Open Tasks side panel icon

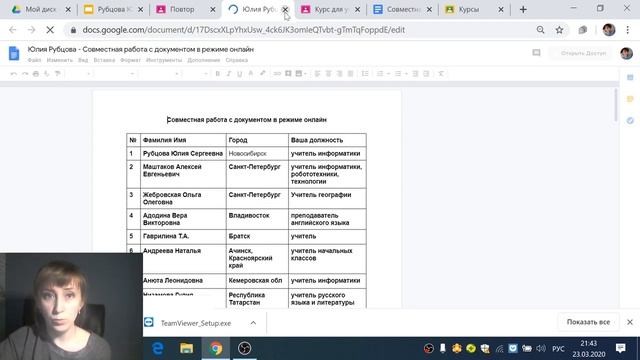630,121
